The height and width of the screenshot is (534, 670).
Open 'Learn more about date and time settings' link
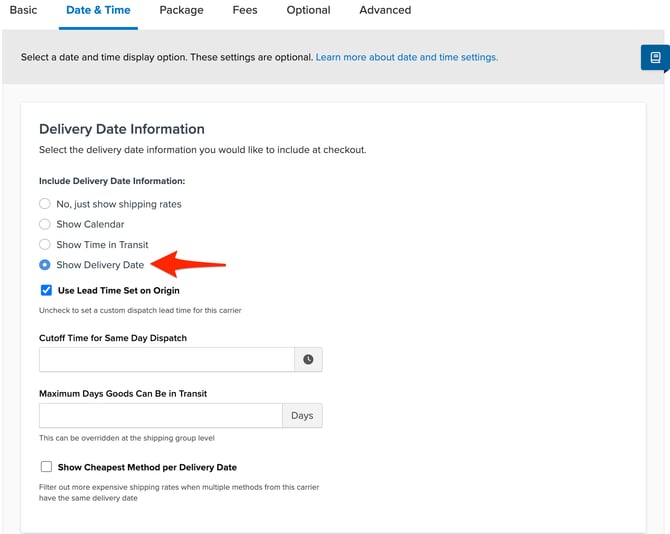[x=406, y=57]
